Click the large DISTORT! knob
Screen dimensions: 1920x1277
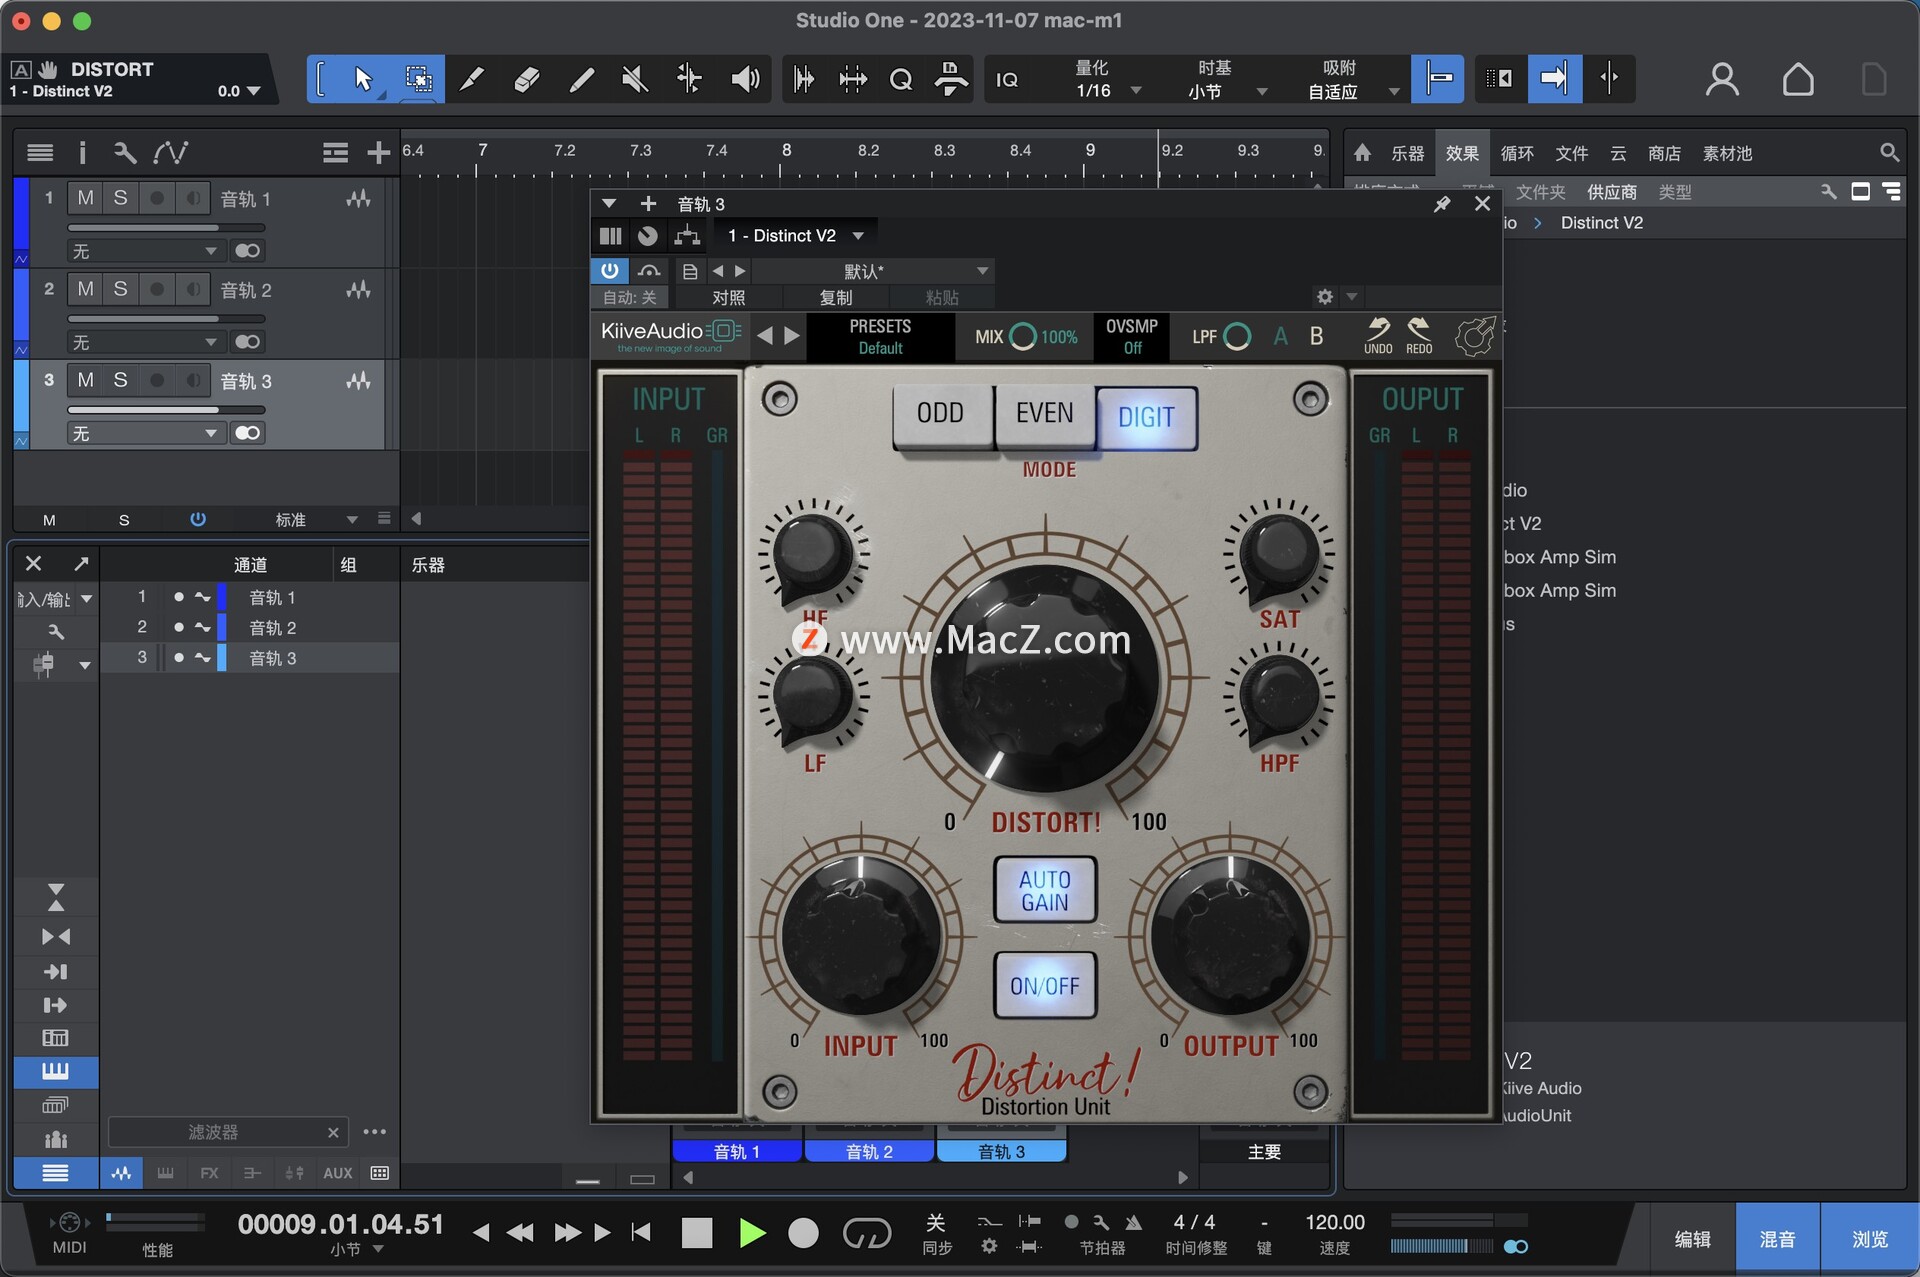tap(1044, 680)
